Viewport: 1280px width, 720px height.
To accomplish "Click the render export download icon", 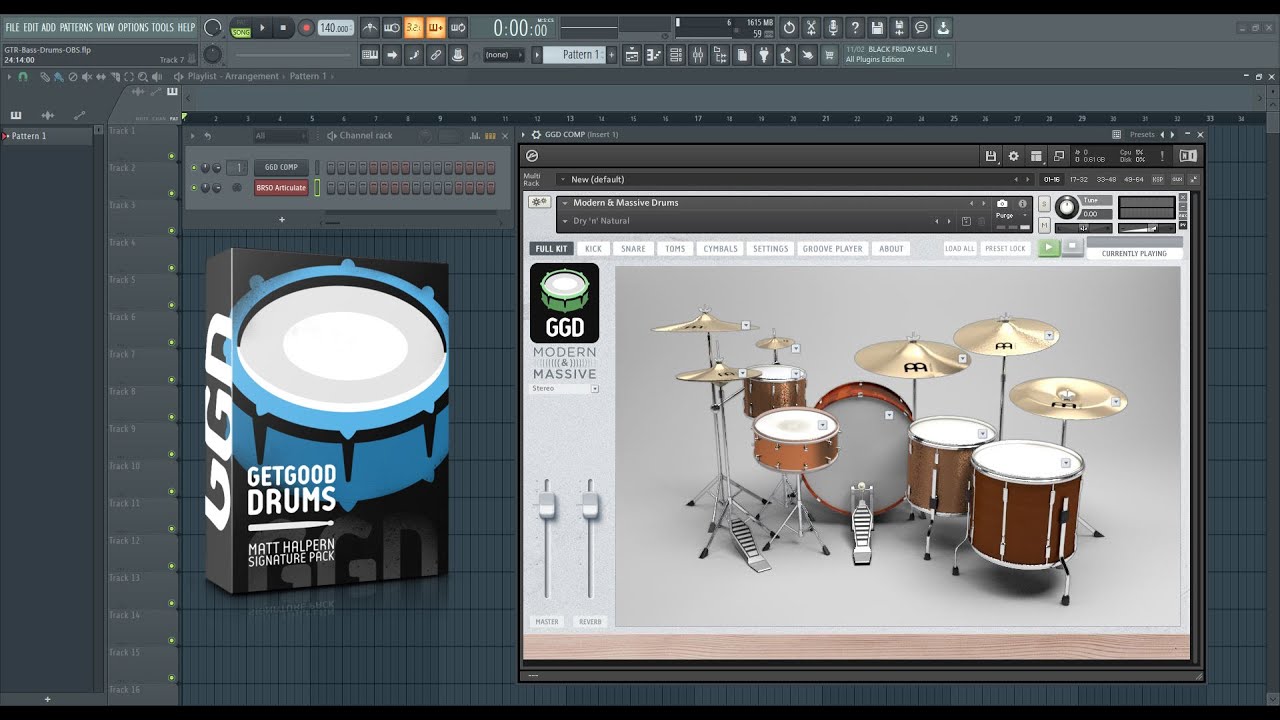I will [943, 28].
